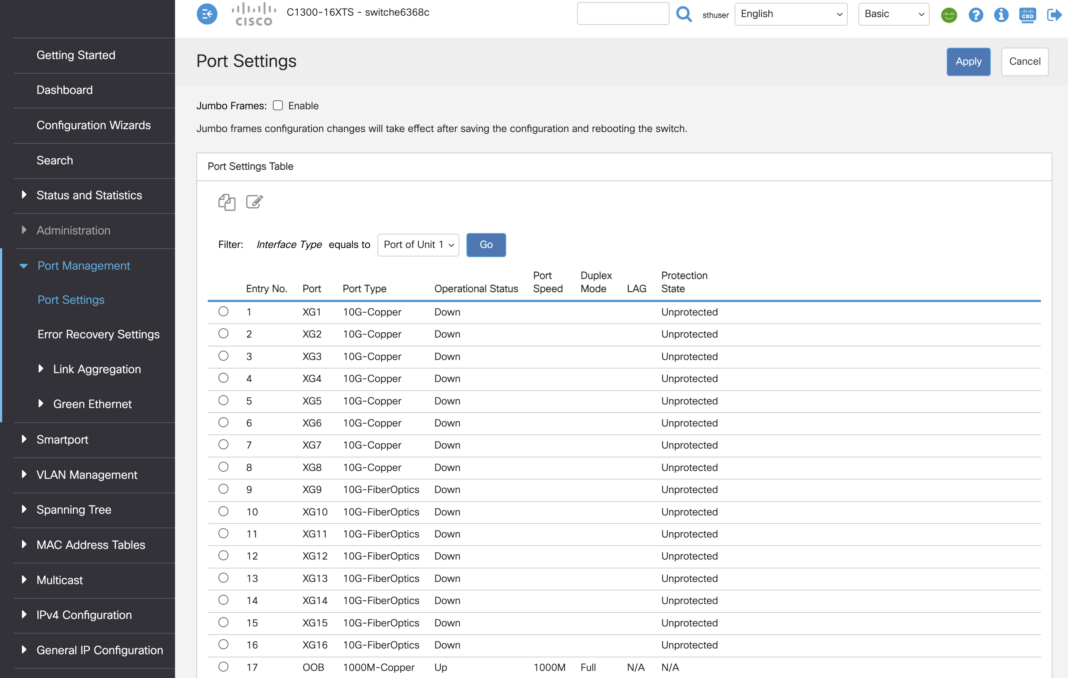Open Port Settings in sidebar

tap(71, 300)
